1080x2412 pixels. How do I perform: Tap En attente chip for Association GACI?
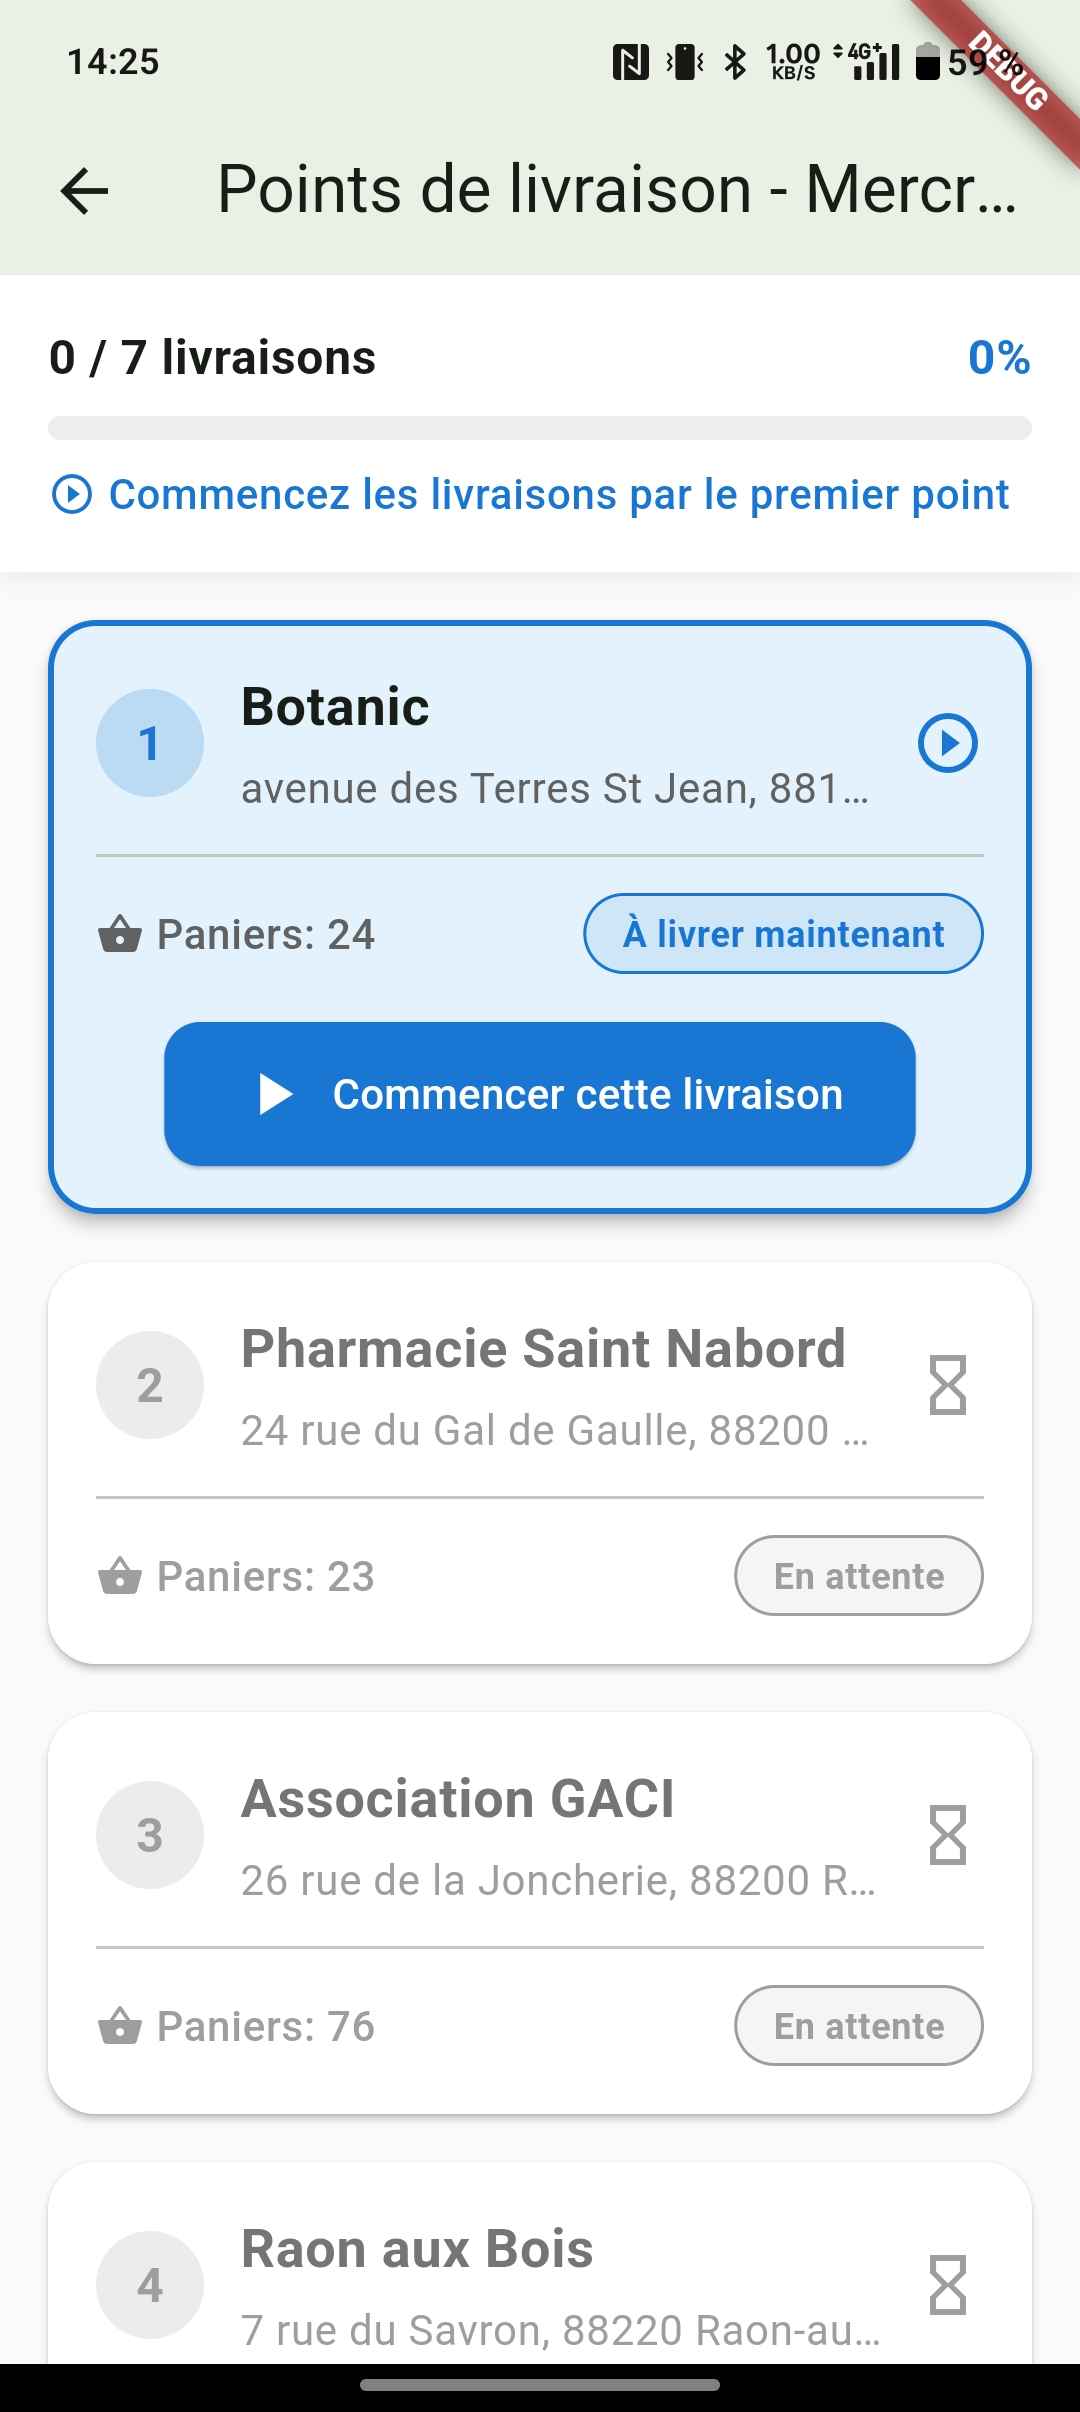(x=858, y=2026)
